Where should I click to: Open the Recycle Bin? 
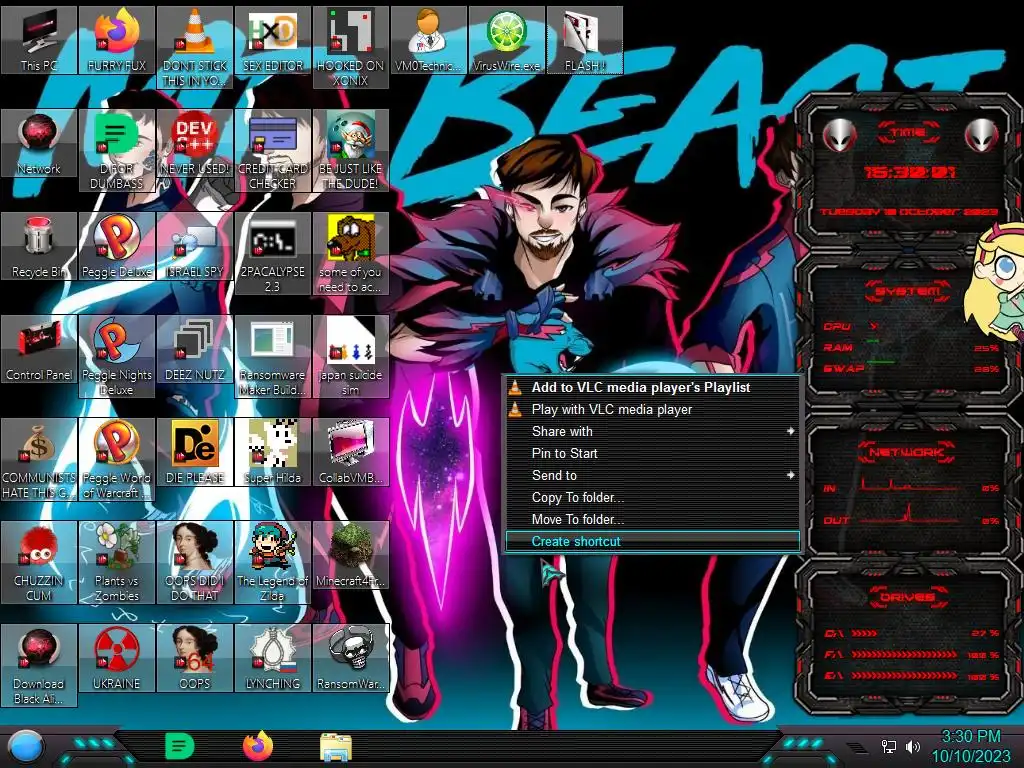point(39,246)
